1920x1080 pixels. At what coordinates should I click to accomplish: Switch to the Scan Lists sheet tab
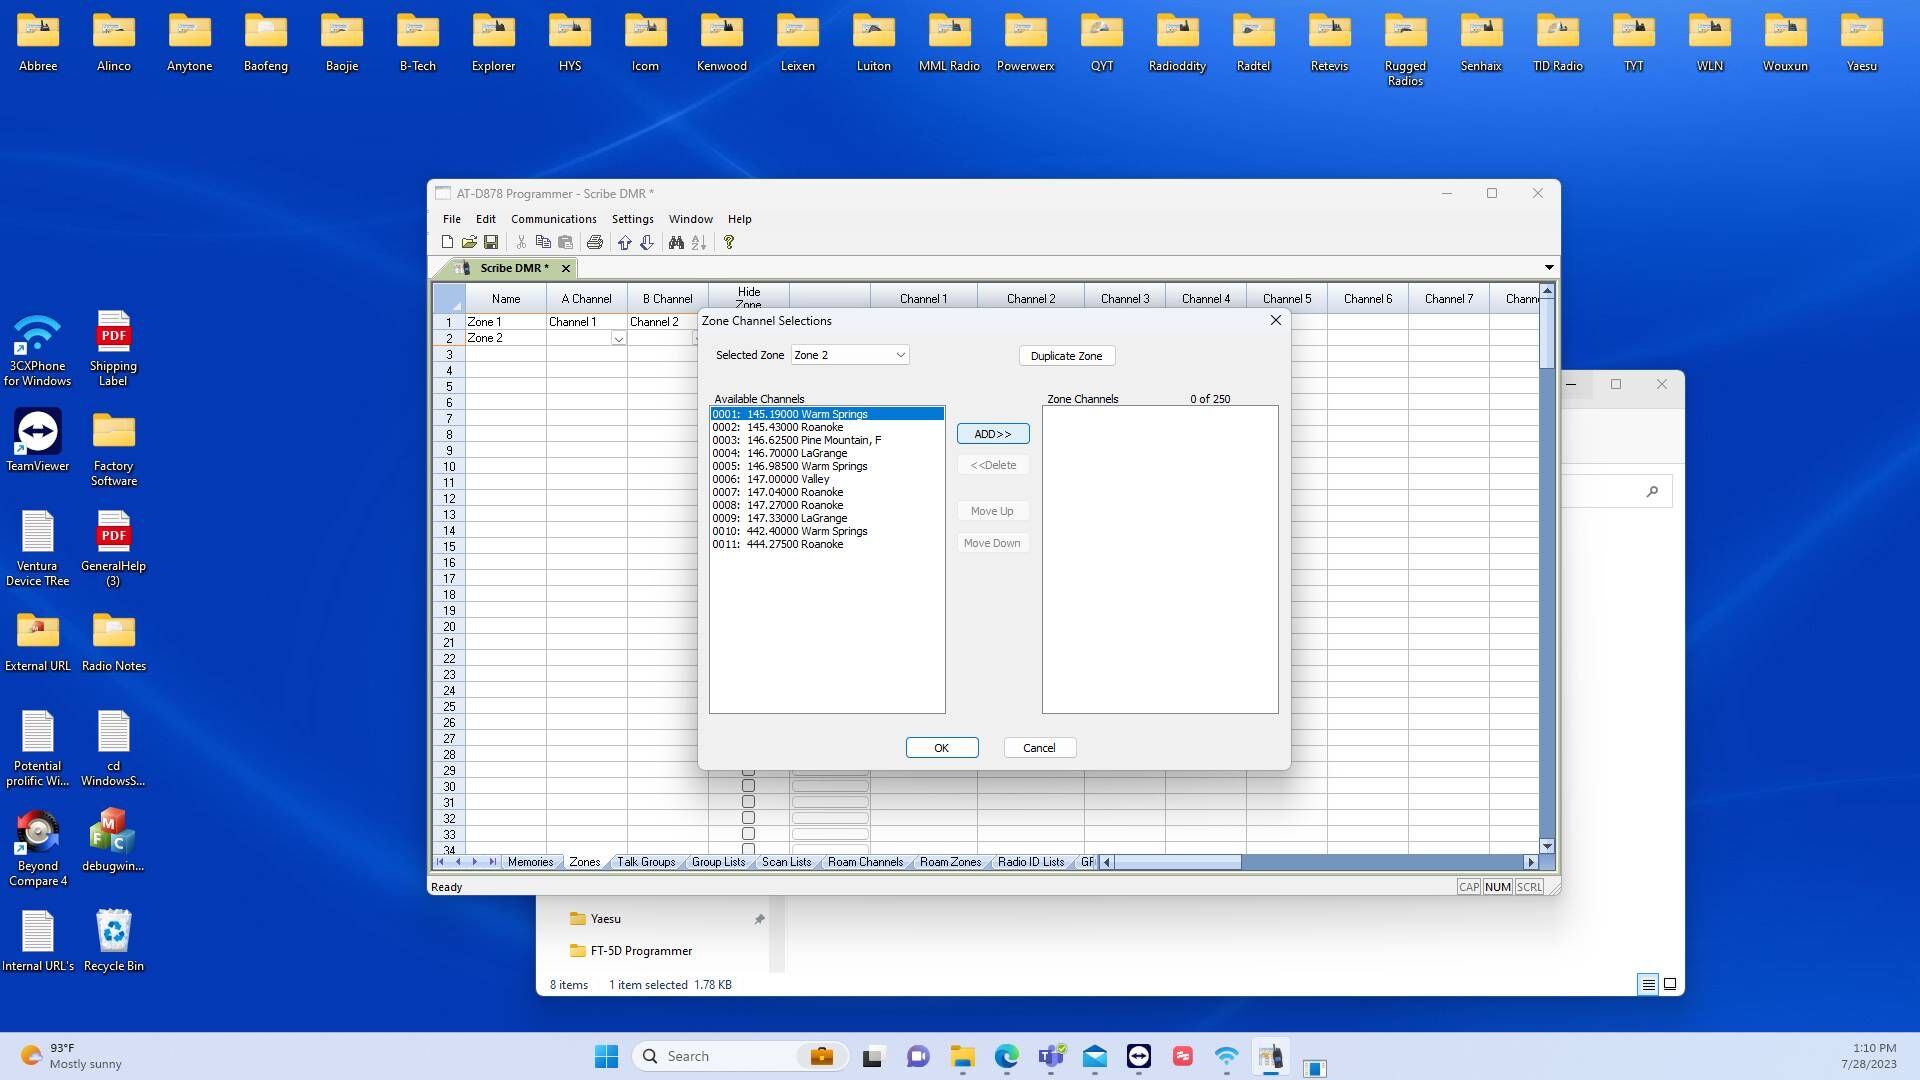pos(787,862)
